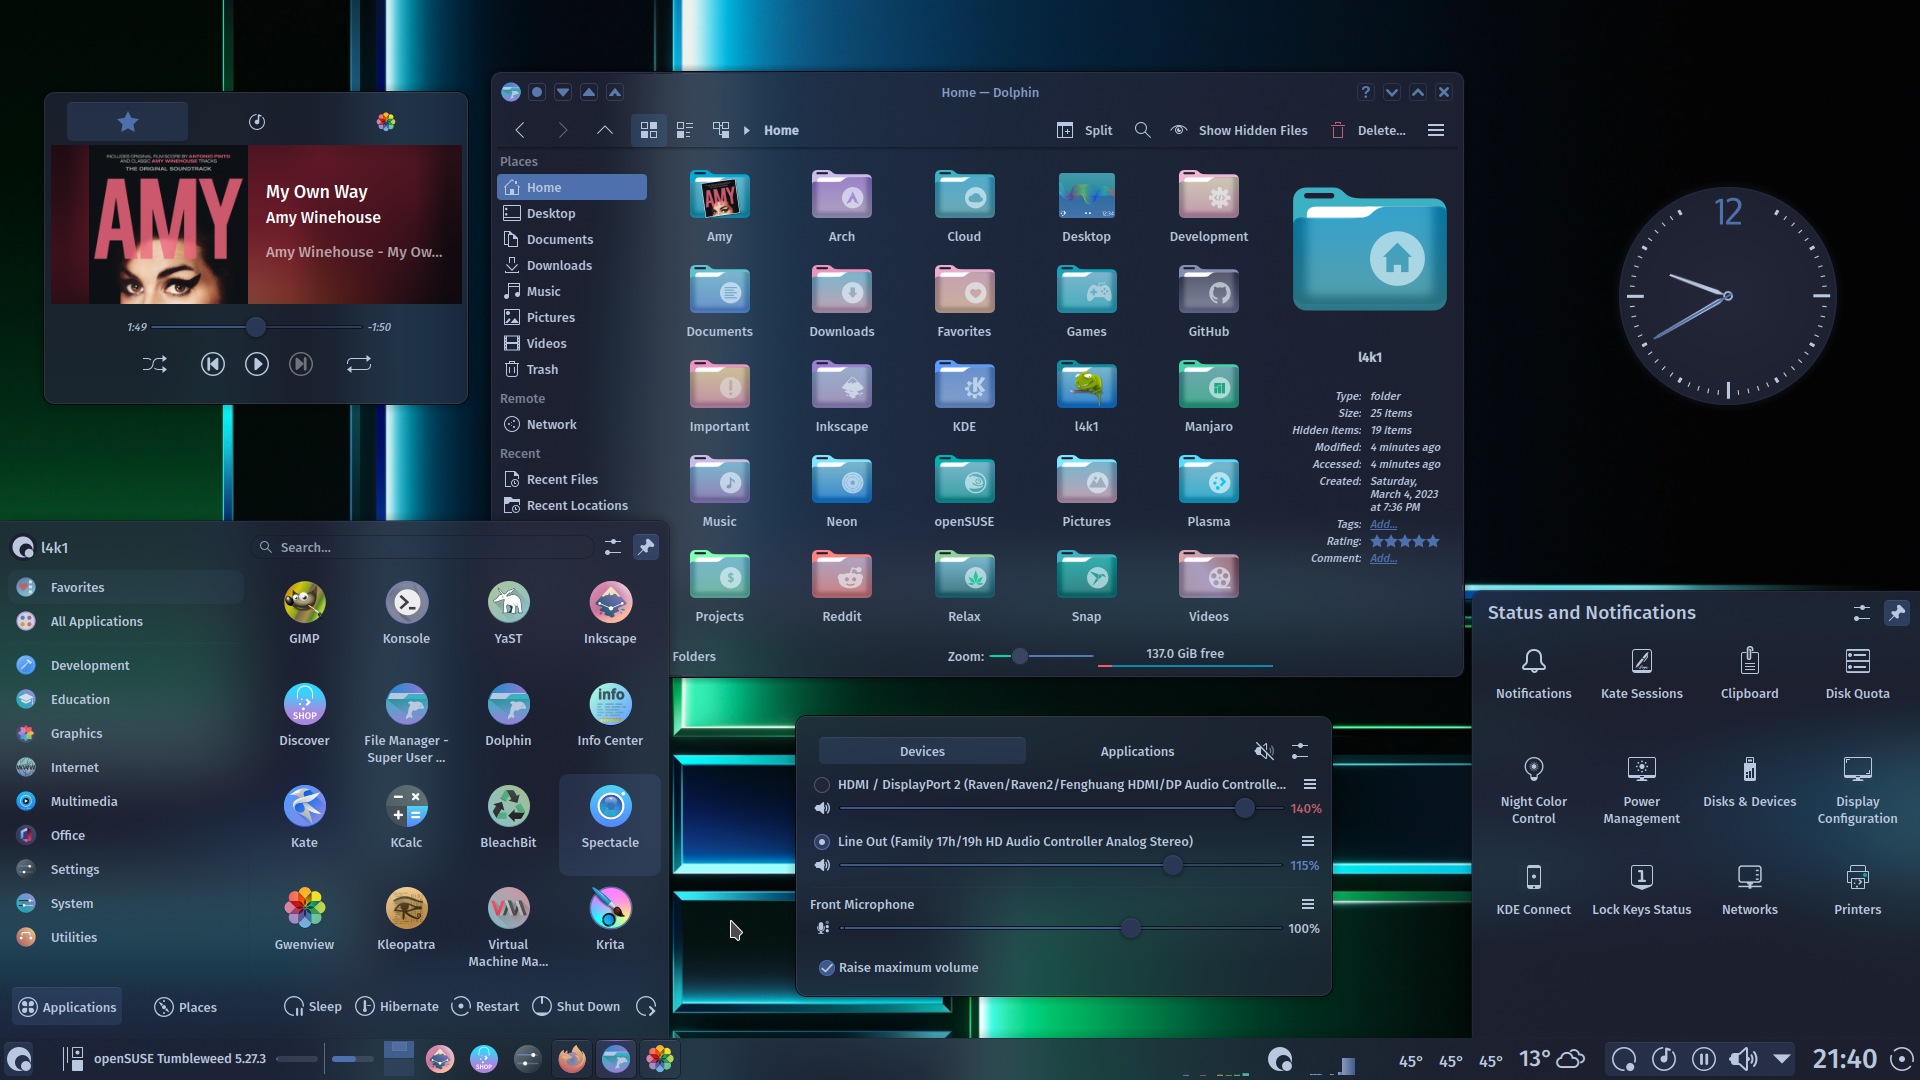The height and width of the screenshot is (1080, 1920).
Task: Skip to next track in media player
Action: [301, 365]
